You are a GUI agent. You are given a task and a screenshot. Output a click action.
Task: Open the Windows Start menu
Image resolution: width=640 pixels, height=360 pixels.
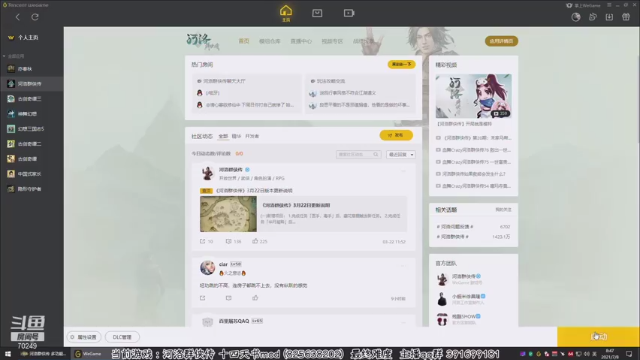pos(8,354)
